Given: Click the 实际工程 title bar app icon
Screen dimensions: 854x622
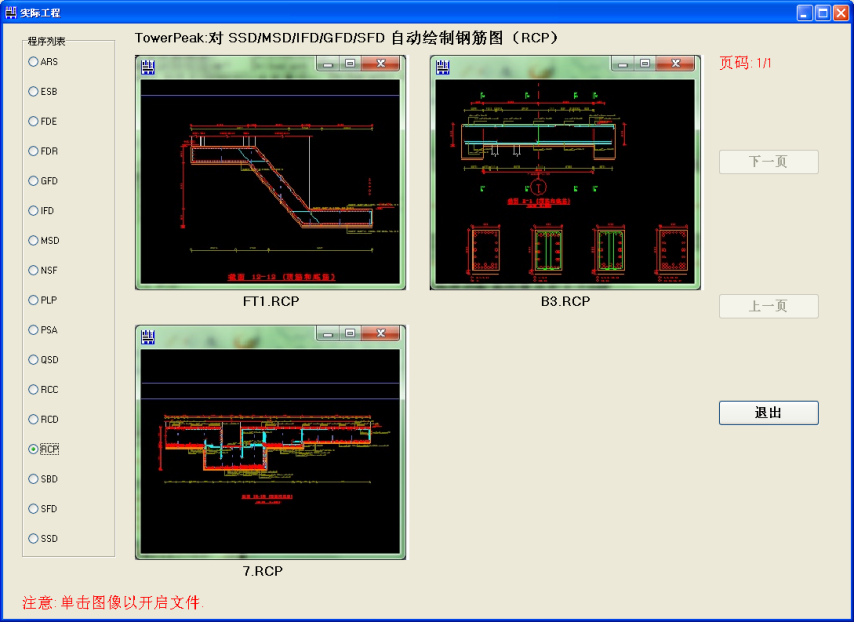Looking at the screenshot, I should [10, 12].
